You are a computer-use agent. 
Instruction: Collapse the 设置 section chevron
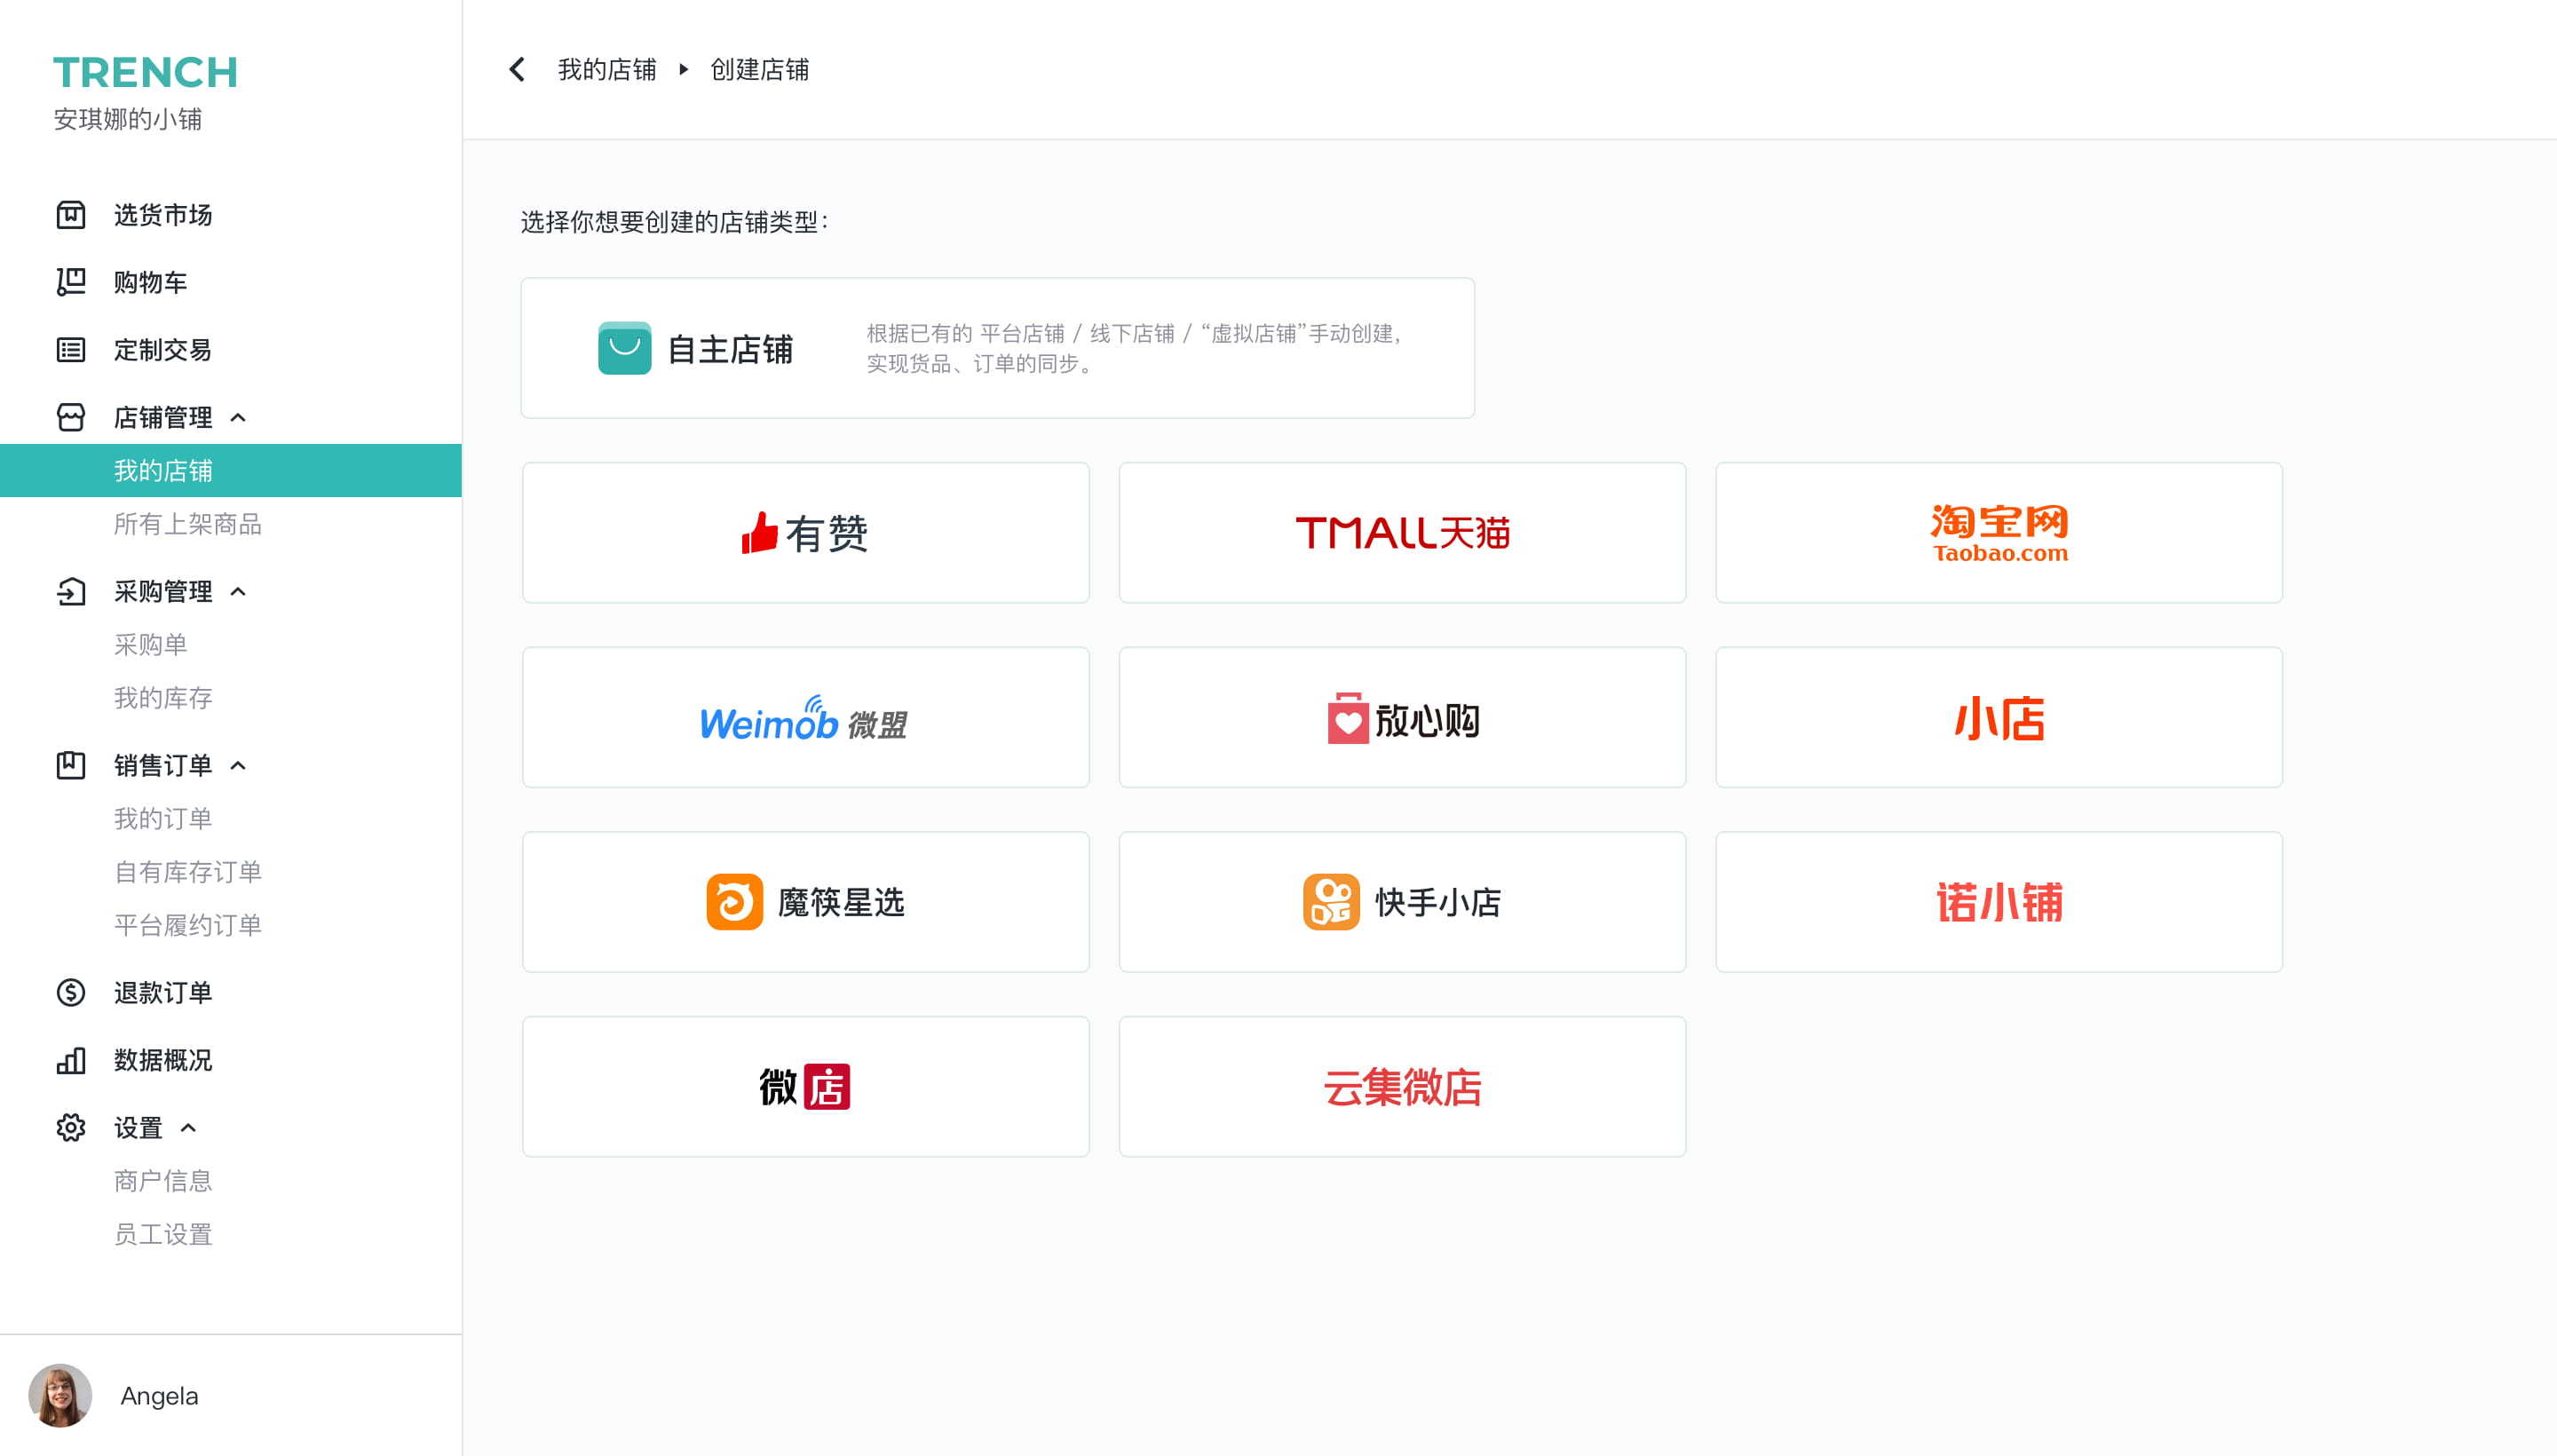(188, 1128)
